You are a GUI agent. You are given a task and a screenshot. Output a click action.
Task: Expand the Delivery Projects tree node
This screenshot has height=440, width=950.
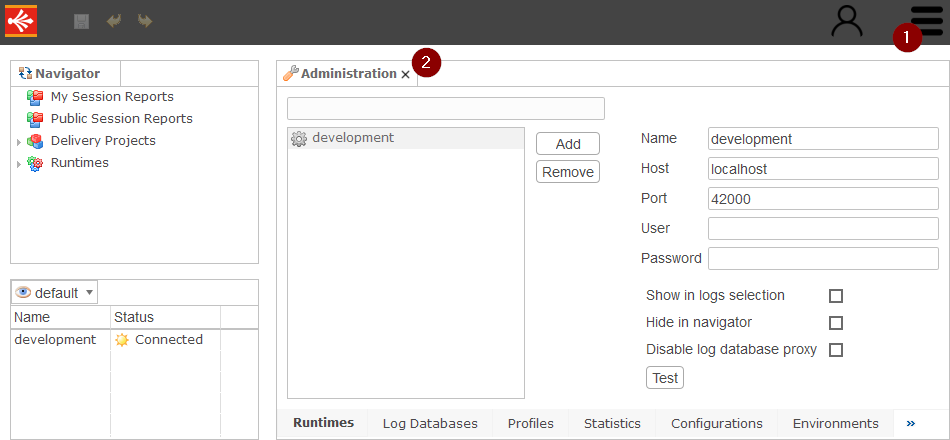pos(19,142)
